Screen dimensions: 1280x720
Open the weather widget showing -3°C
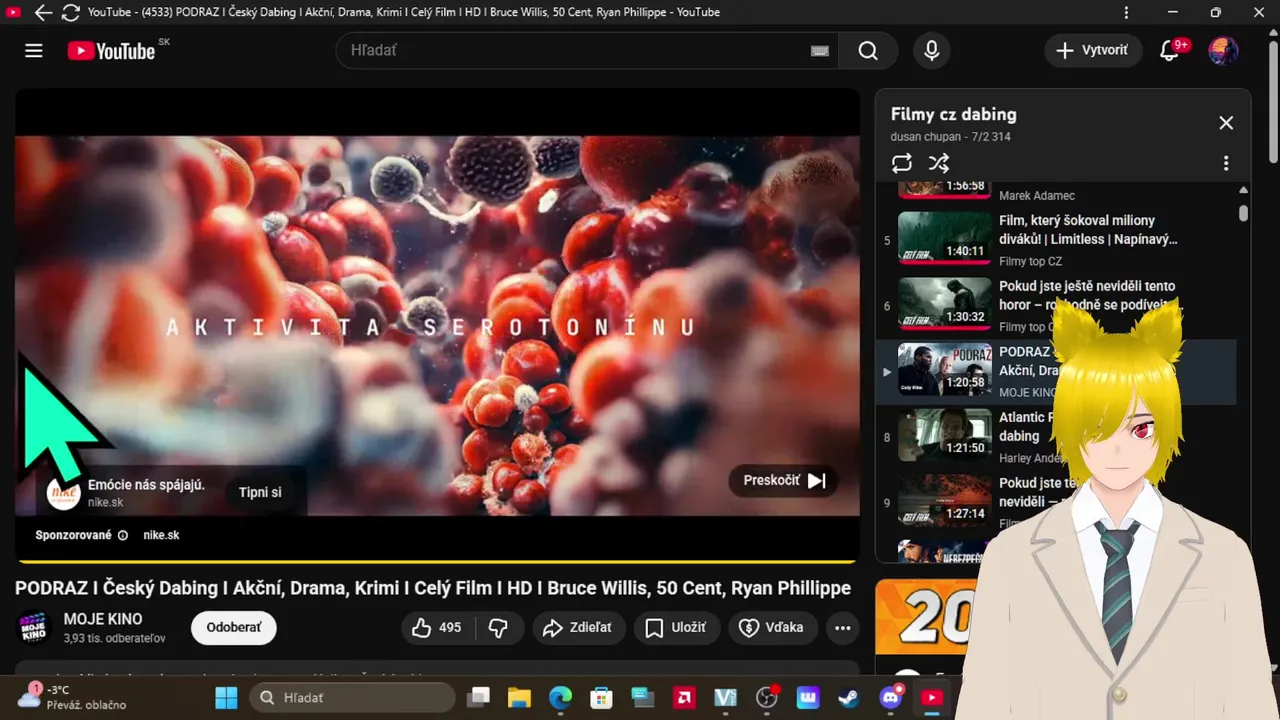(x=73, y=697)
